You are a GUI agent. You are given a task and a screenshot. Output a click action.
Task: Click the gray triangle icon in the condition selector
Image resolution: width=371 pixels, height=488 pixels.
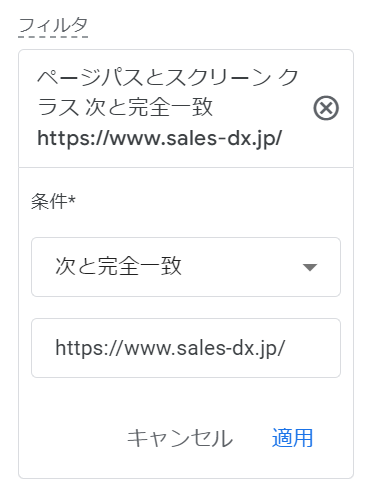[310, 267]
